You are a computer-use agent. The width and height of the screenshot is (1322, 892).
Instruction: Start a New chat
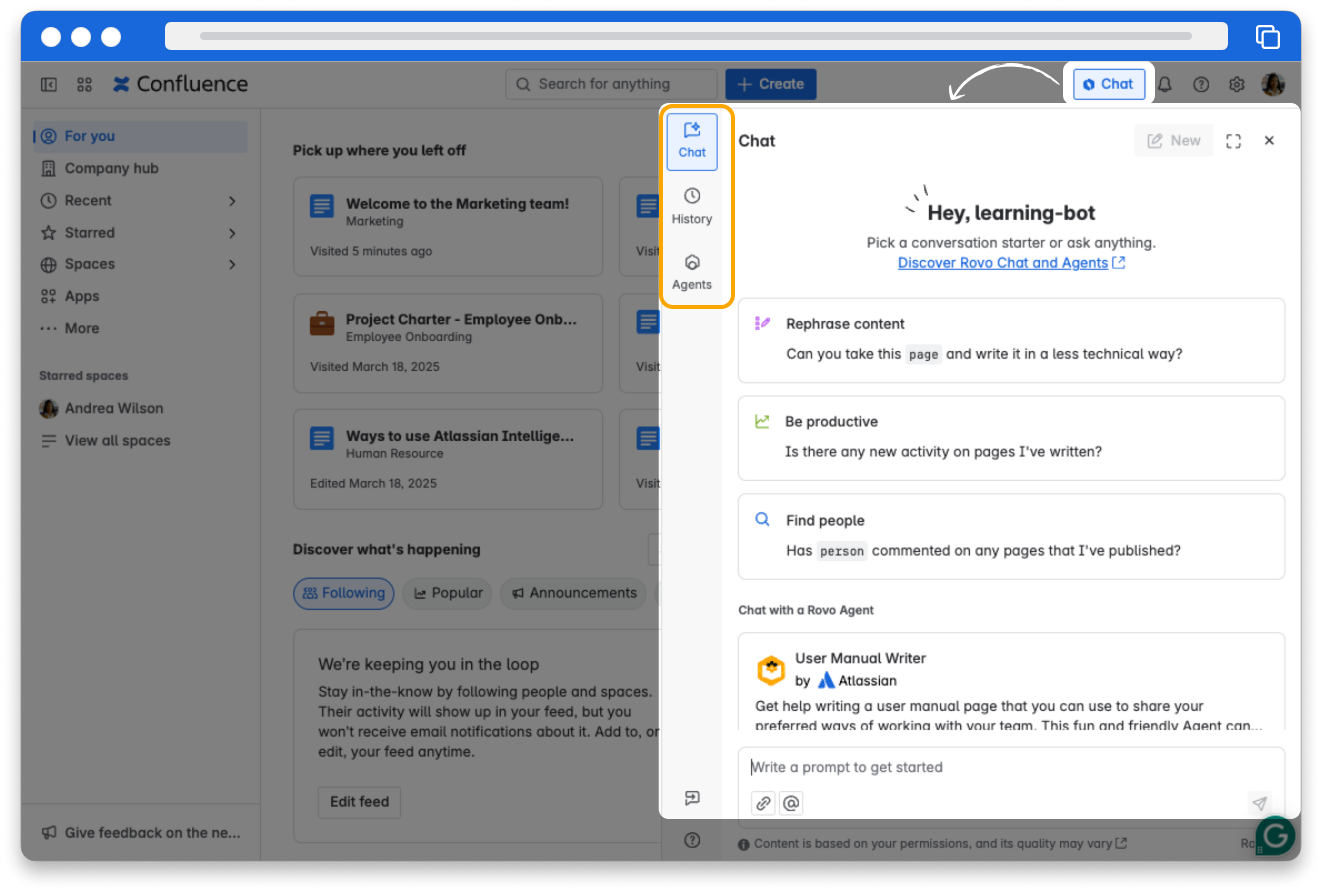(x=1174, y=141)
